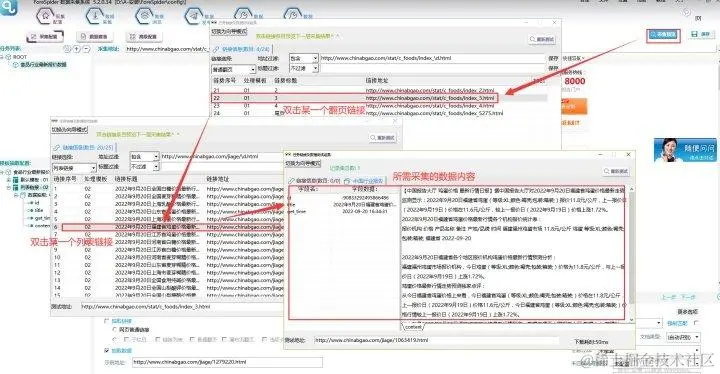Click the test address field with 1063419.html
The width and height of the screenshot is (720, 374).
coord(436,340)
